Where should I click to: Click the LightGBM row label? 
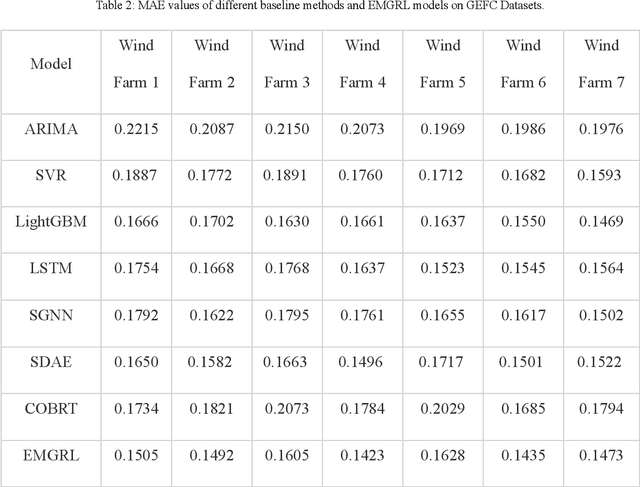point(51,221)
